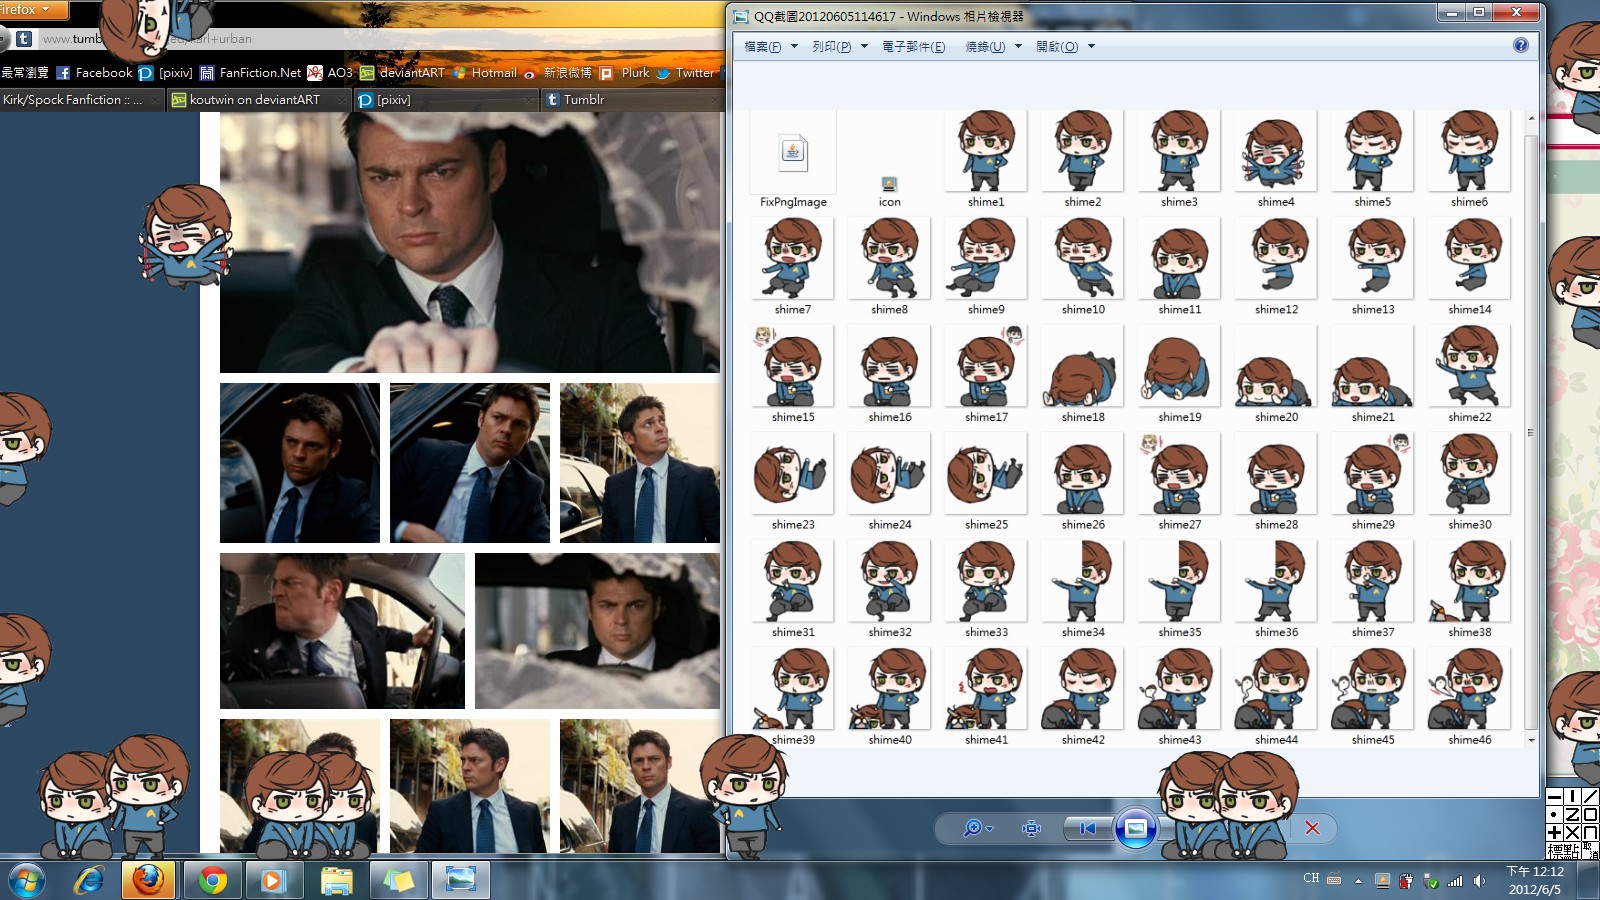Show hidden system tray icons arrow
Viewport: 1600px width, 900px height.
(1358, 881)
